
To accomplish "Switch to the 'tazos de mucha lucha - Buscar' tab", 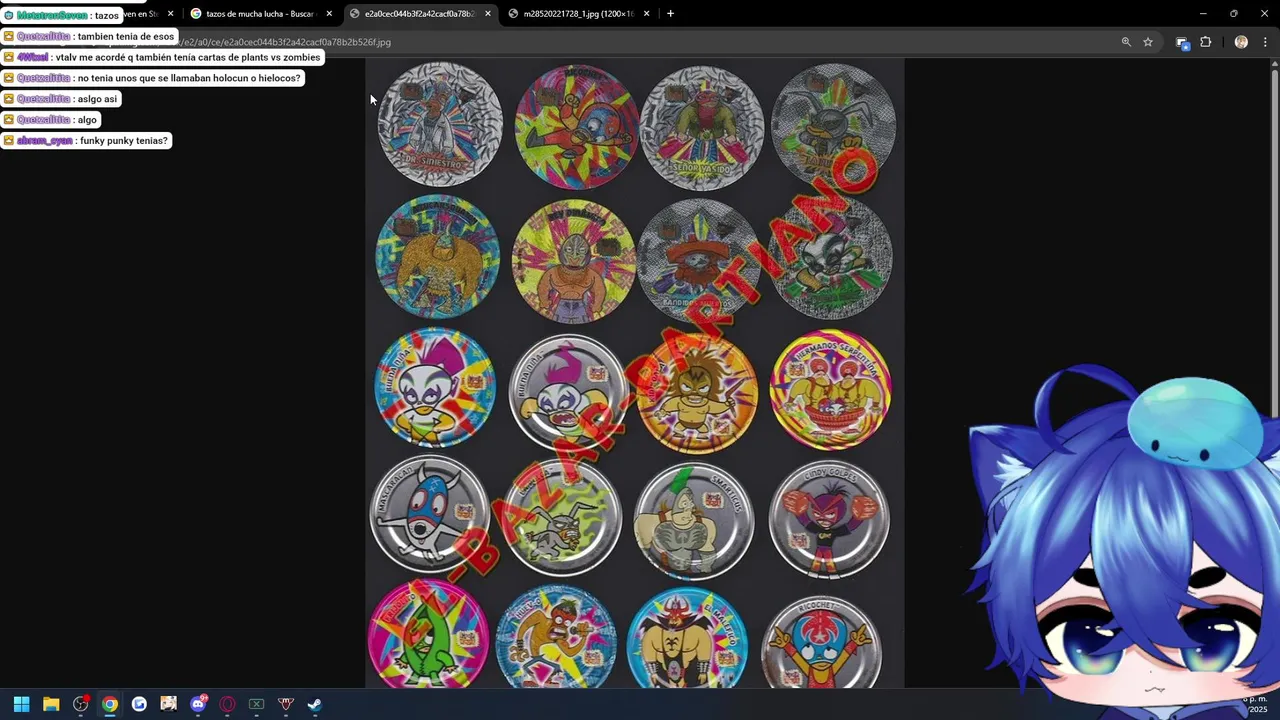I will (261, 14).
